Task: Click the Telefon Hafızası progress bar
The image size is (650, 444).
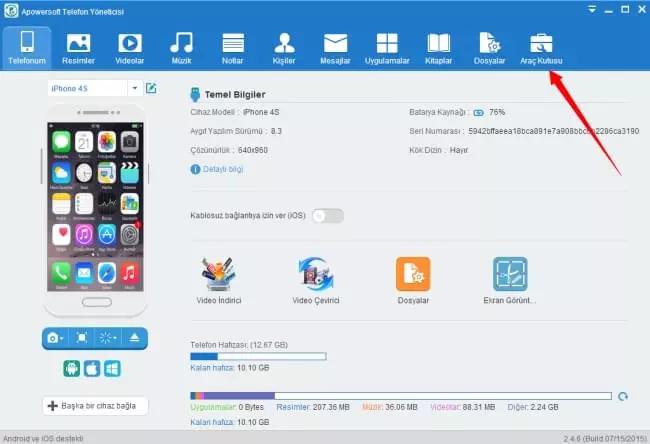Action: pyautogui.click(x=258, y=356)
